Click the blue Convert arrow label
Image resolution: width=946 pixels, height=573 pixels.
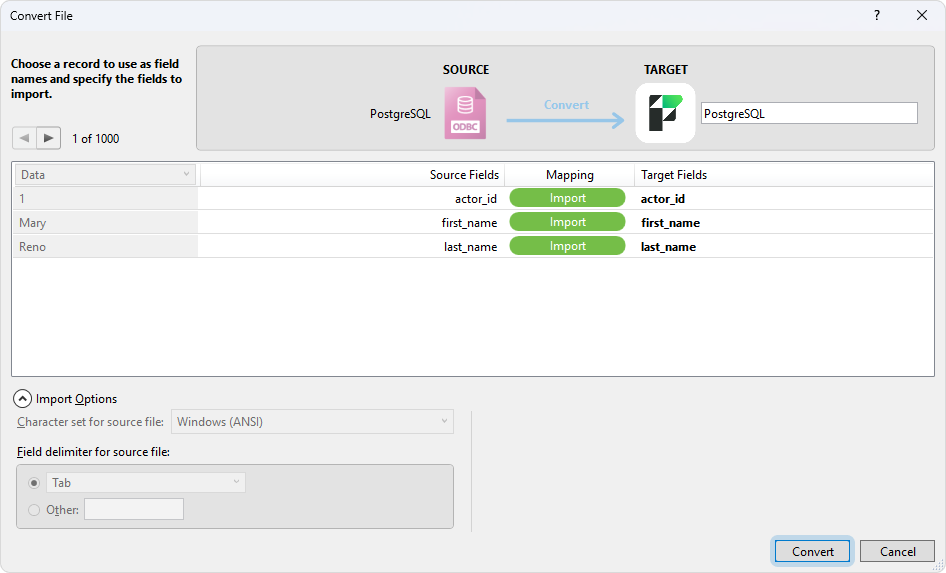click(x=566, y=105)
